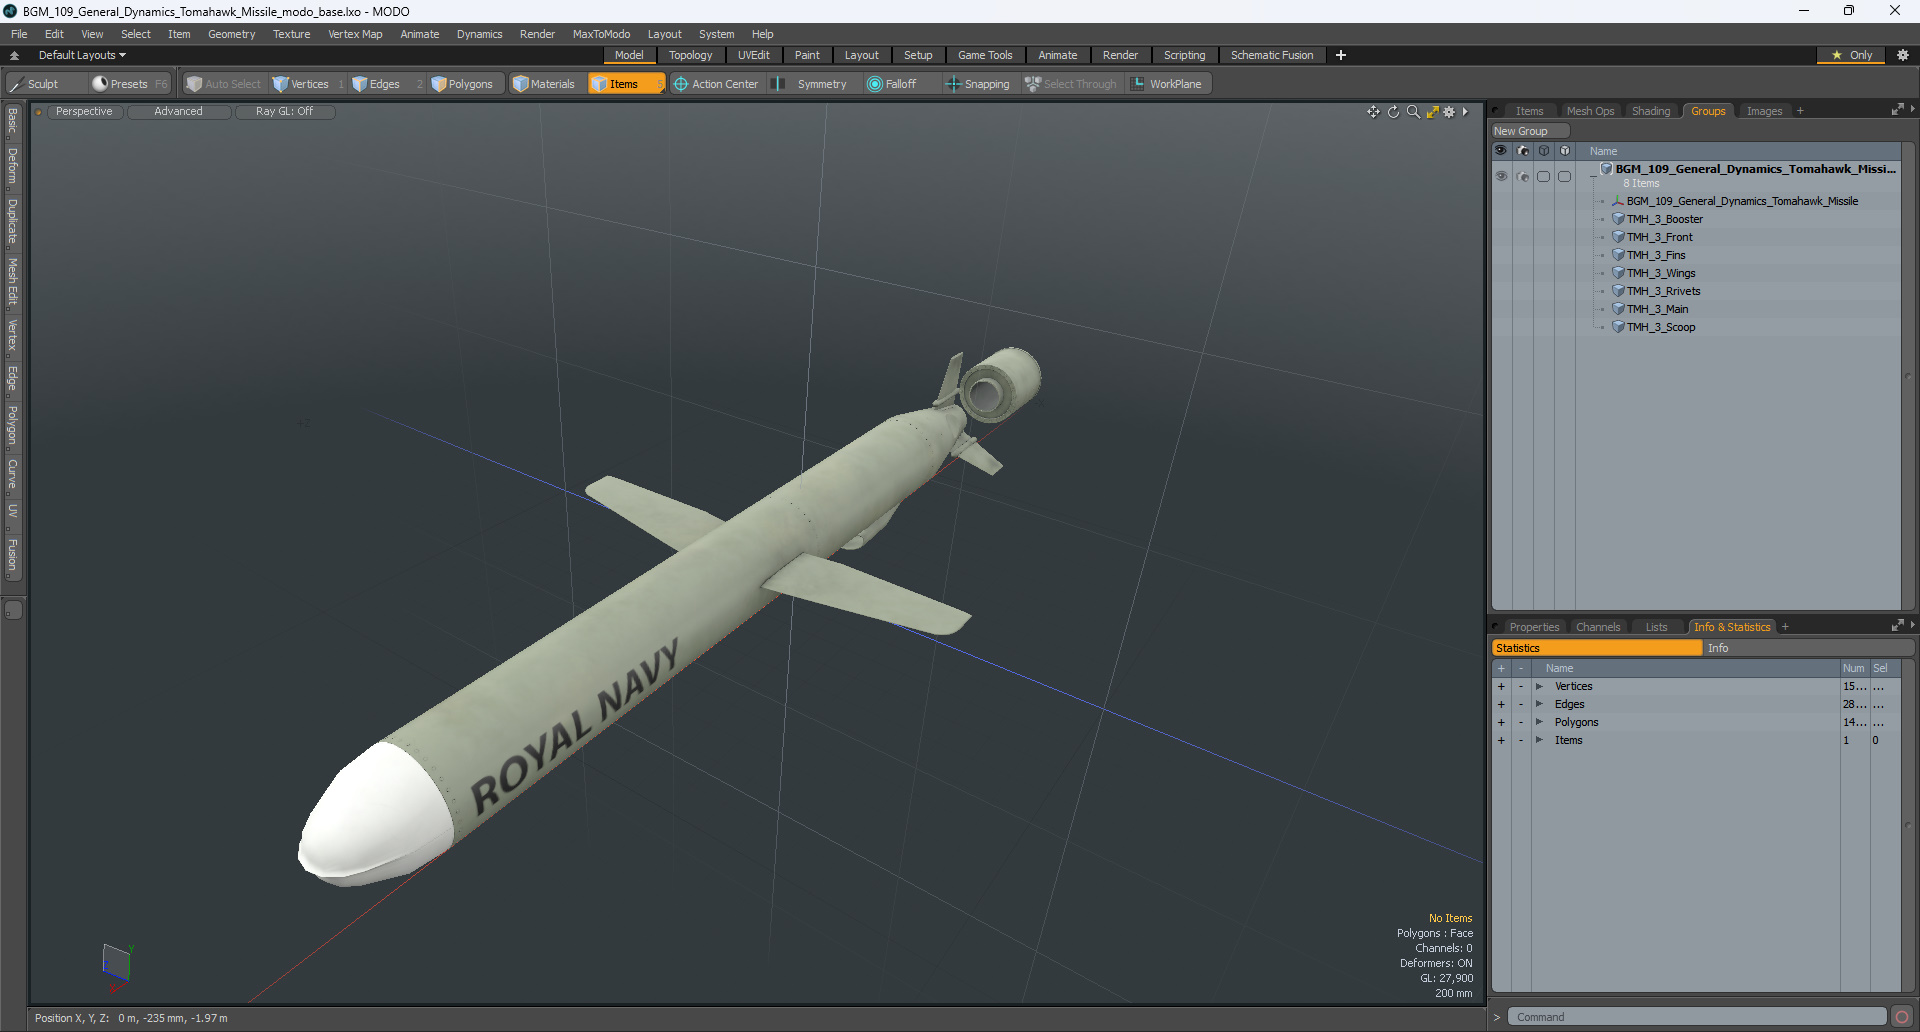Image resolution: width=1920 pixels, height=1032 pixels.
Task: Add a new layout tab with plus
Action: click(x=1341, y=55)
